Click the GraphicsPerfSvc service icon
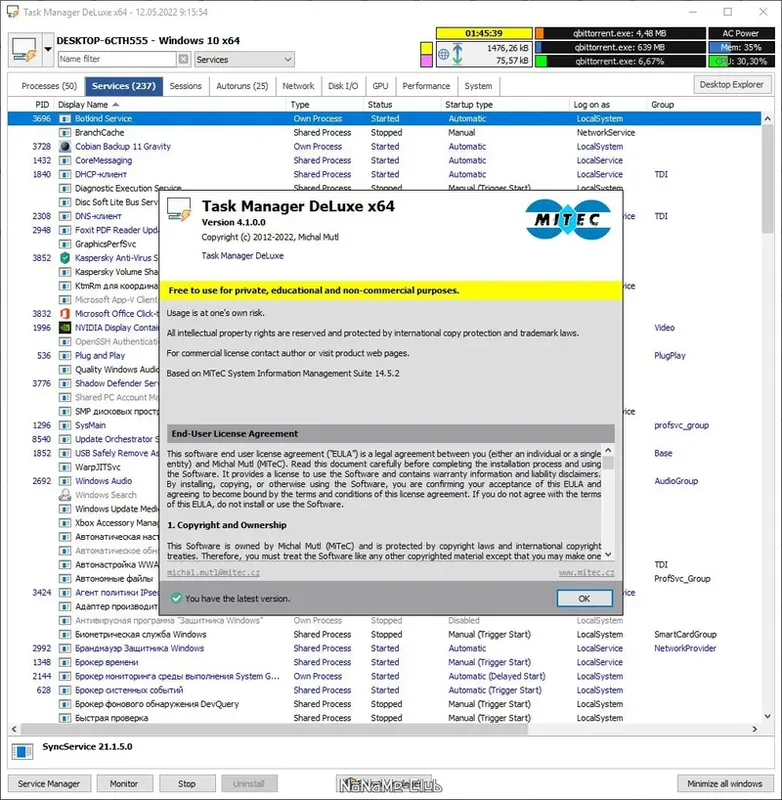 click(65, 244)
